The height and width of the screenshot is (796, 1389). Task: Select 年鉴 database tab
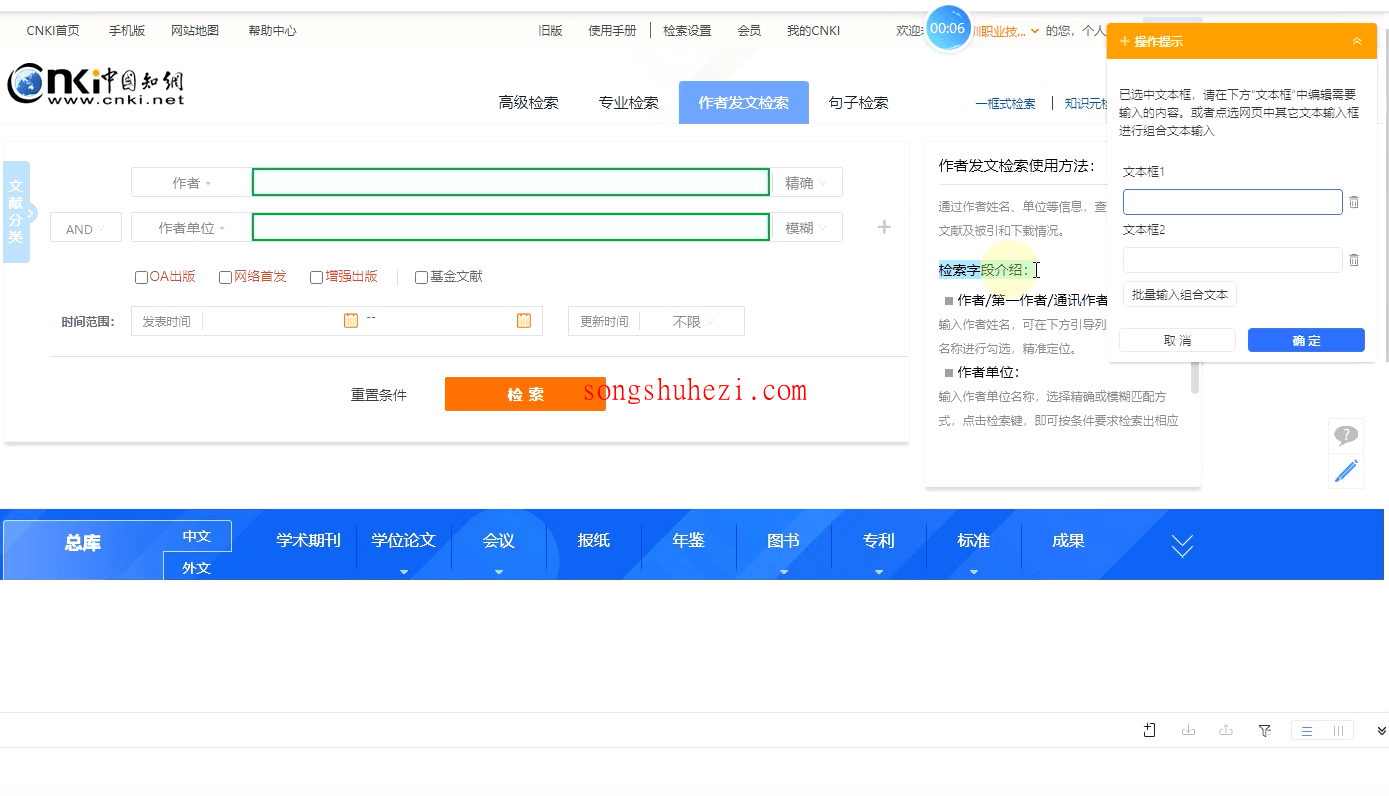click(689, 541)
